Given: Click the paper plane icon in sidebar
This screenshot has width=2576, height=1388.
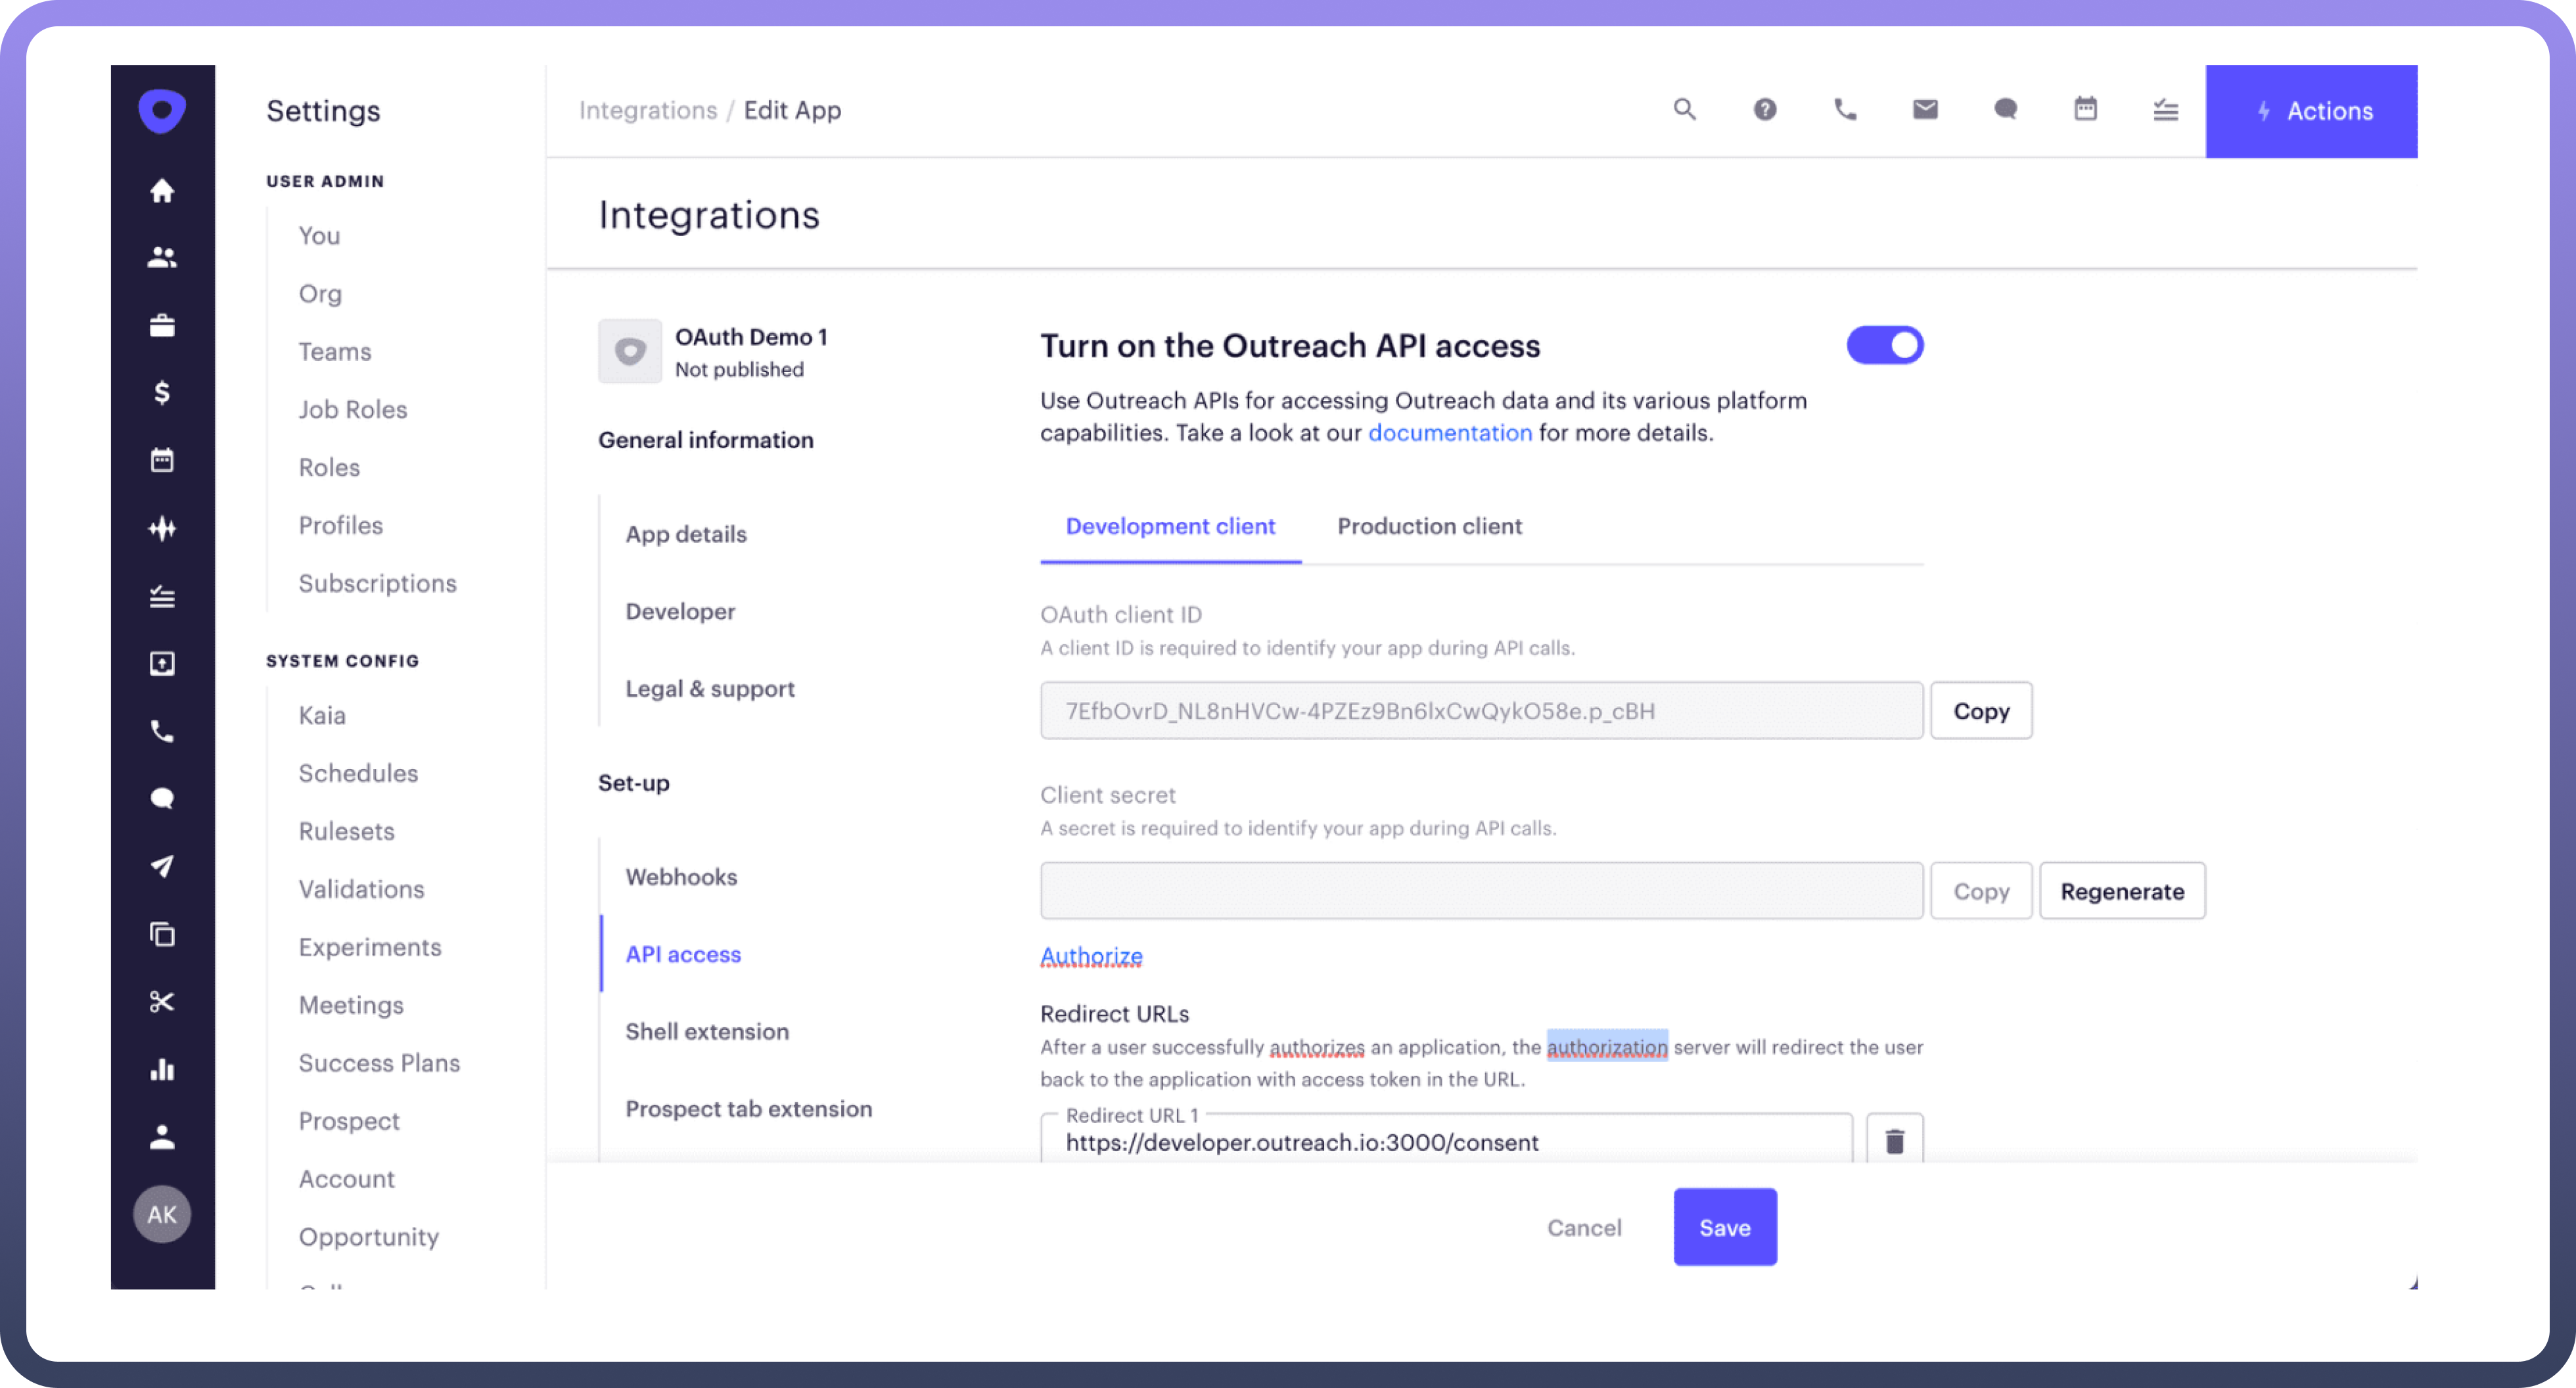Looking at the screenshot, I should (162, 866).
